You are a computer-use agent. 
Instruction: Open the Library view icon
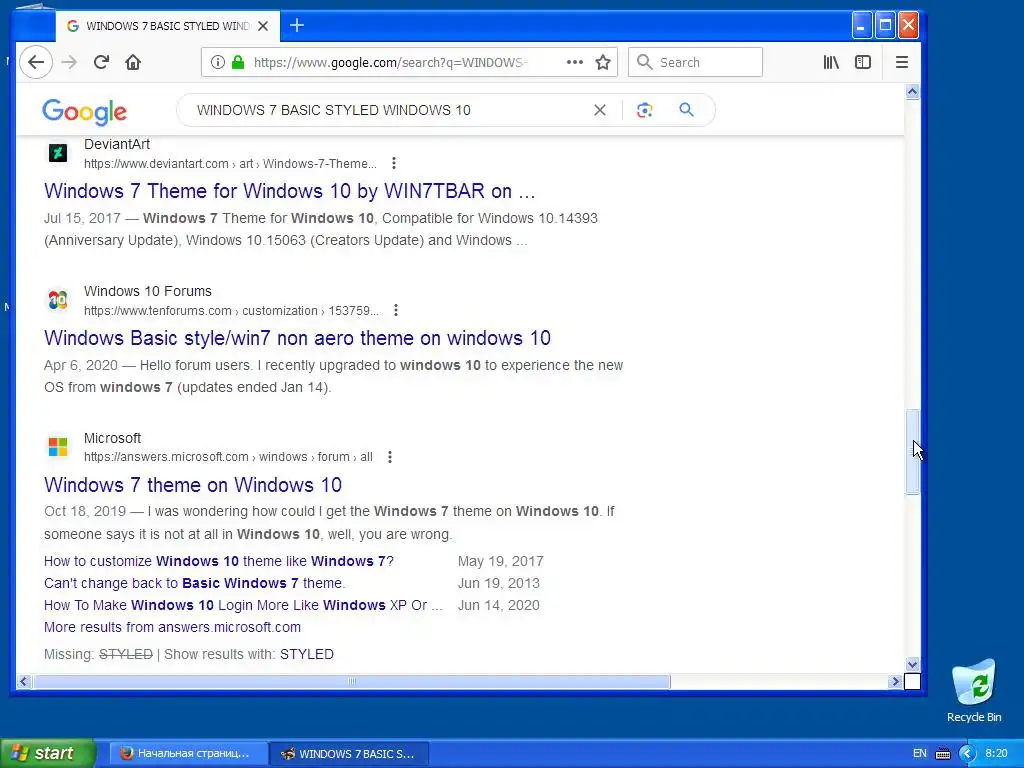pos(831,62)
